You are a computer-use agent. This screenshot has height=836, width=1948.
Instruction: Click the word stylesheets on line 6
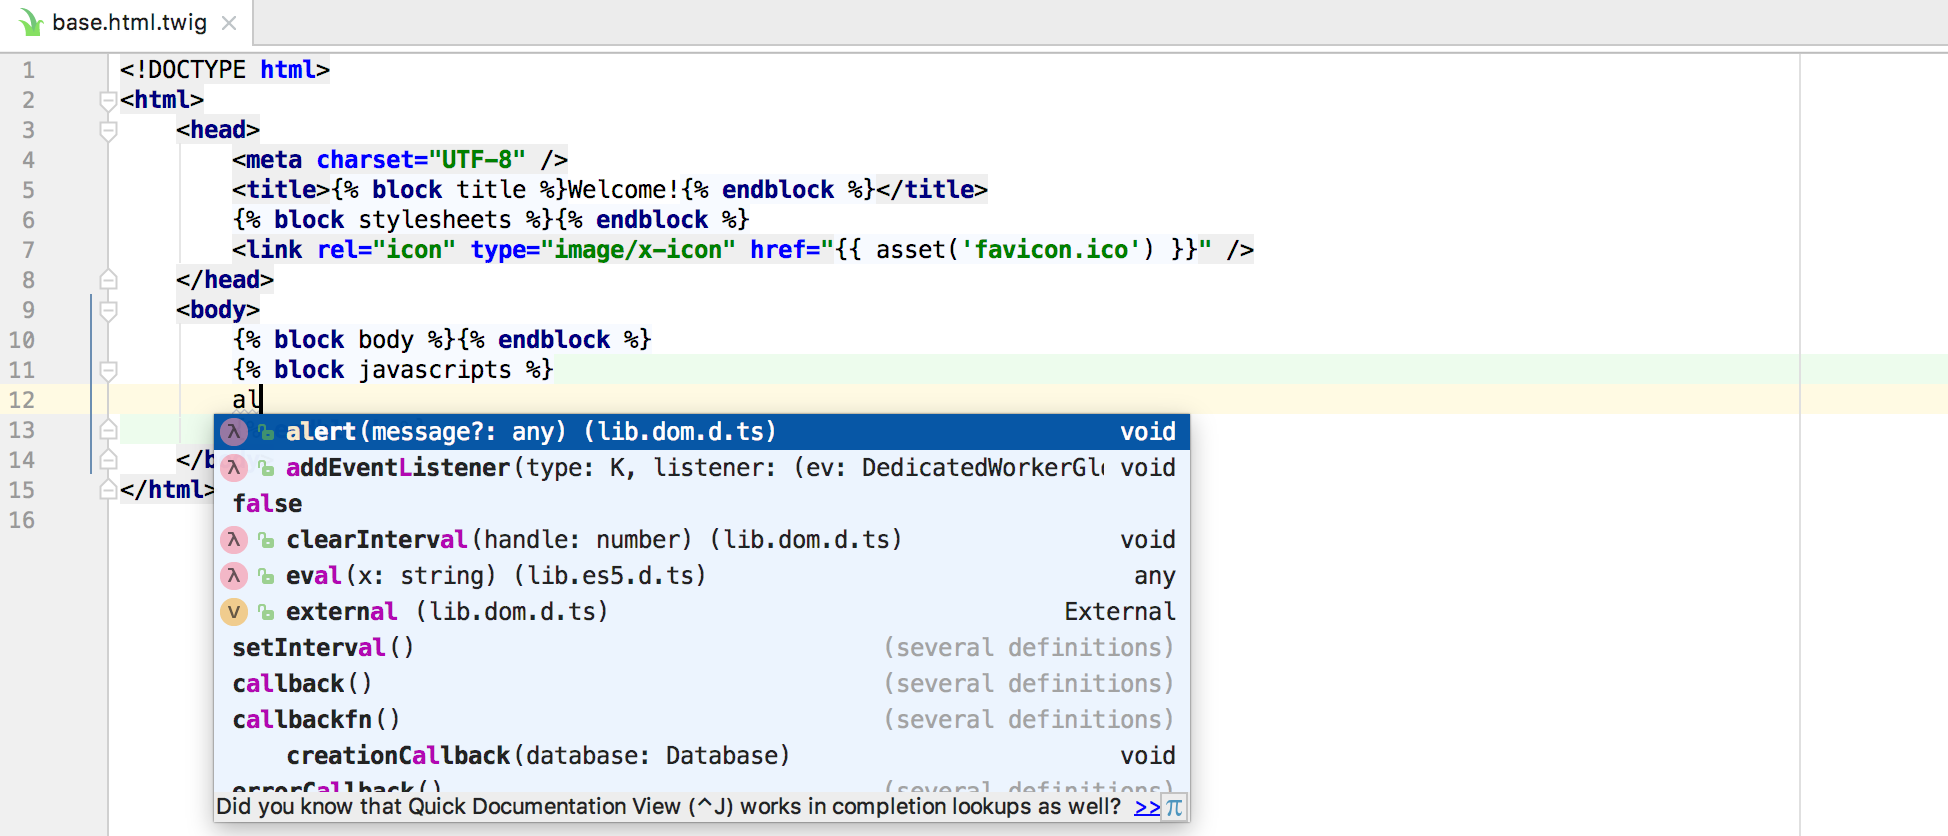pyautogui.click(x=435, y=220)
